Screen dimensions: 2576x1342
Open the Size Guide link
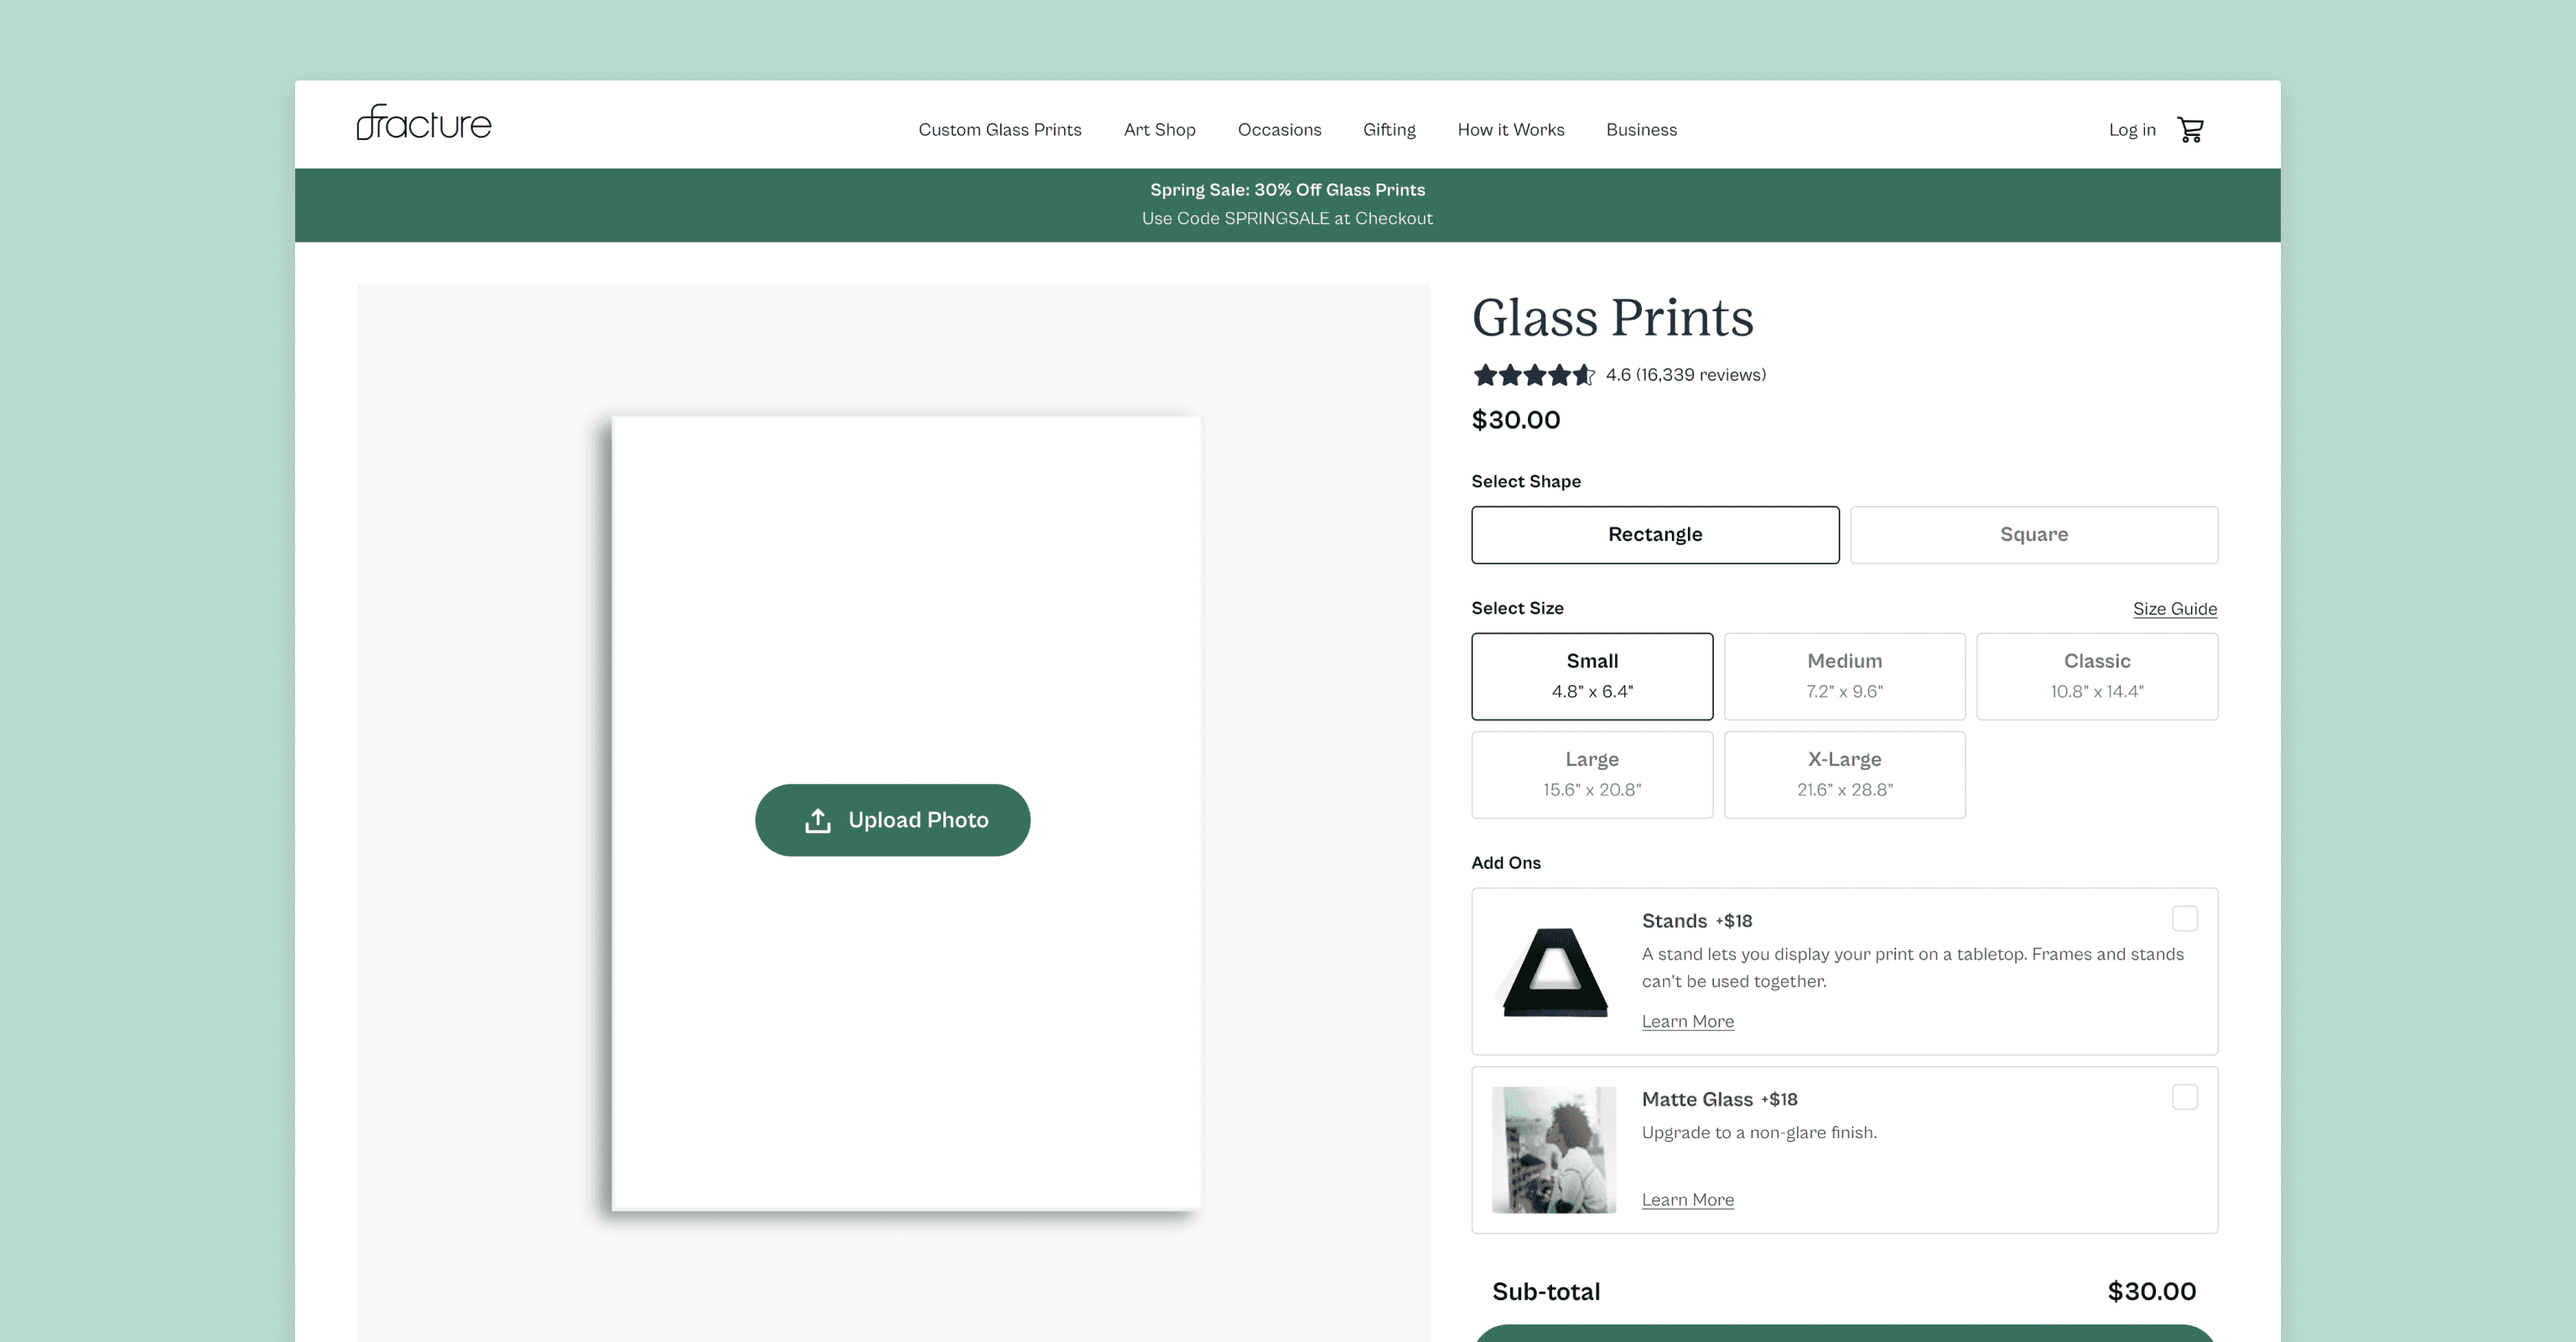point(2174,609)
